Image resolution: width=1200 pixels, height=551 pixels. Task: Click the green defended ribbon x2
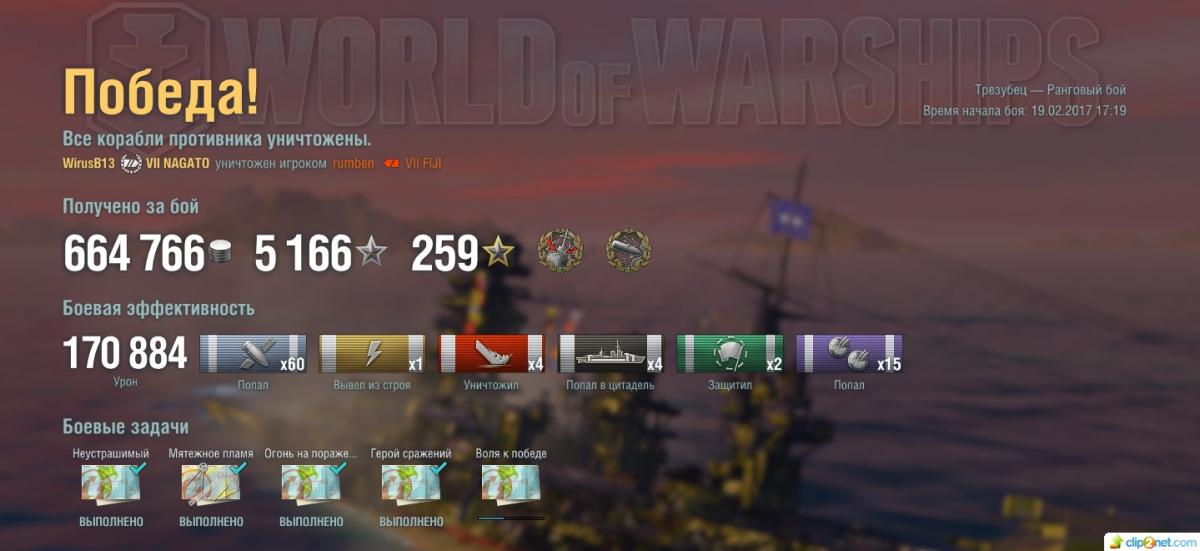(x=729, y=354)
